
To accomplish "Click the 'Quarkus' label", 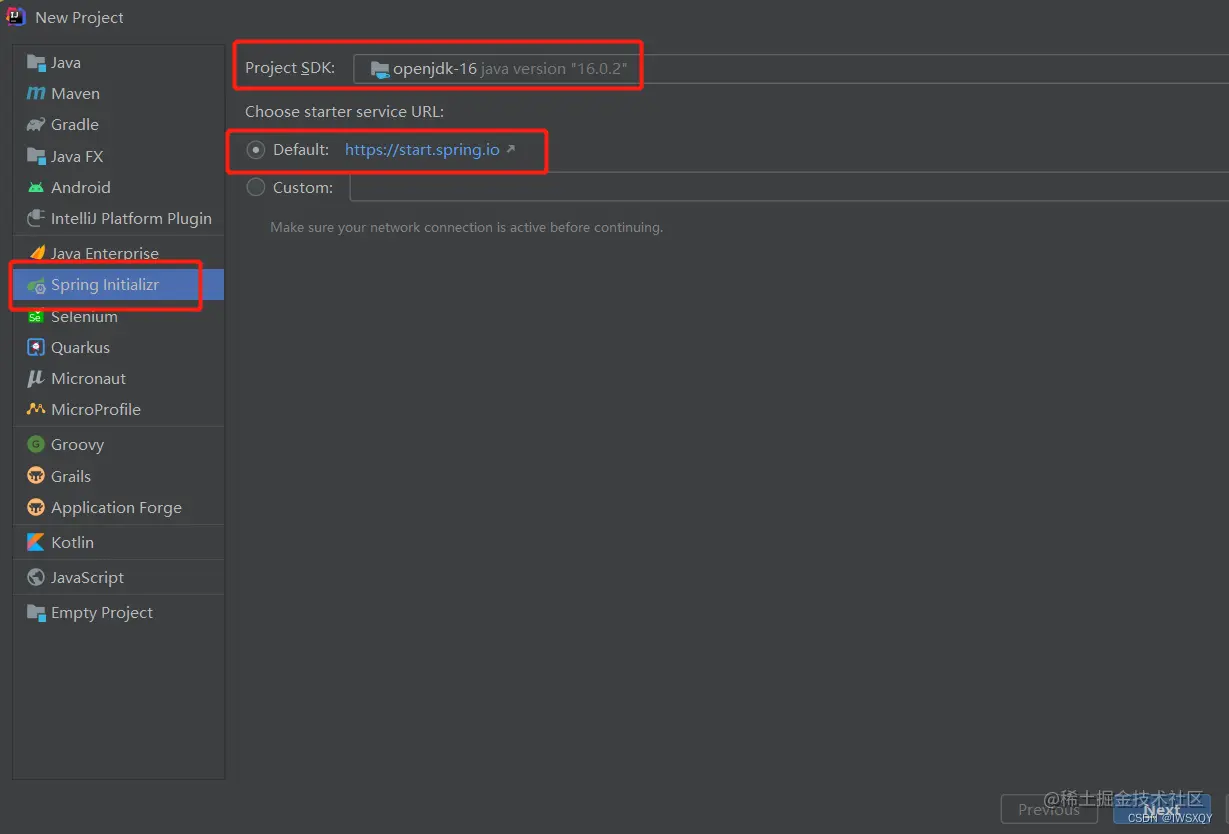I will click(80, 348).
